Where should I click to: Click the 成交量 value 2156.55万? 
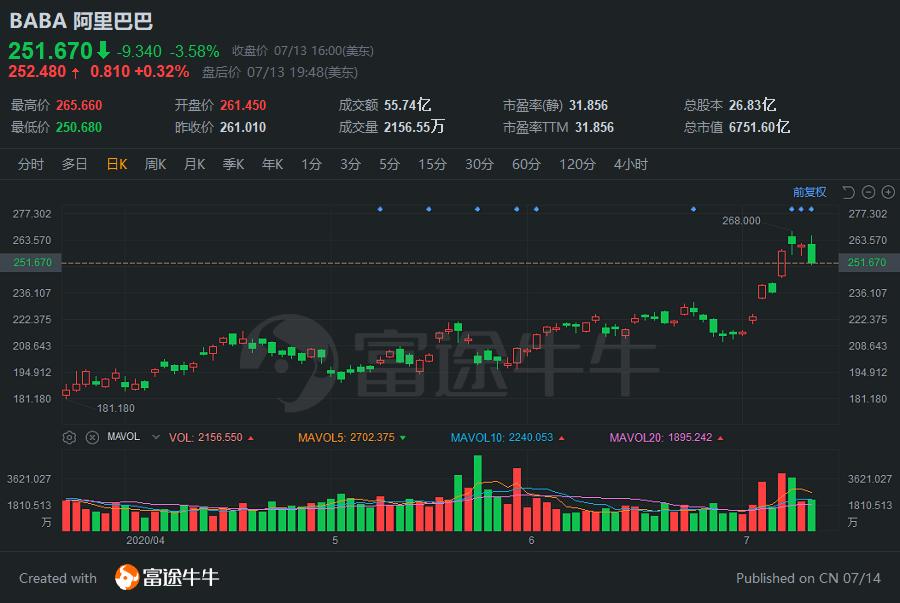(x=414, y=127)
